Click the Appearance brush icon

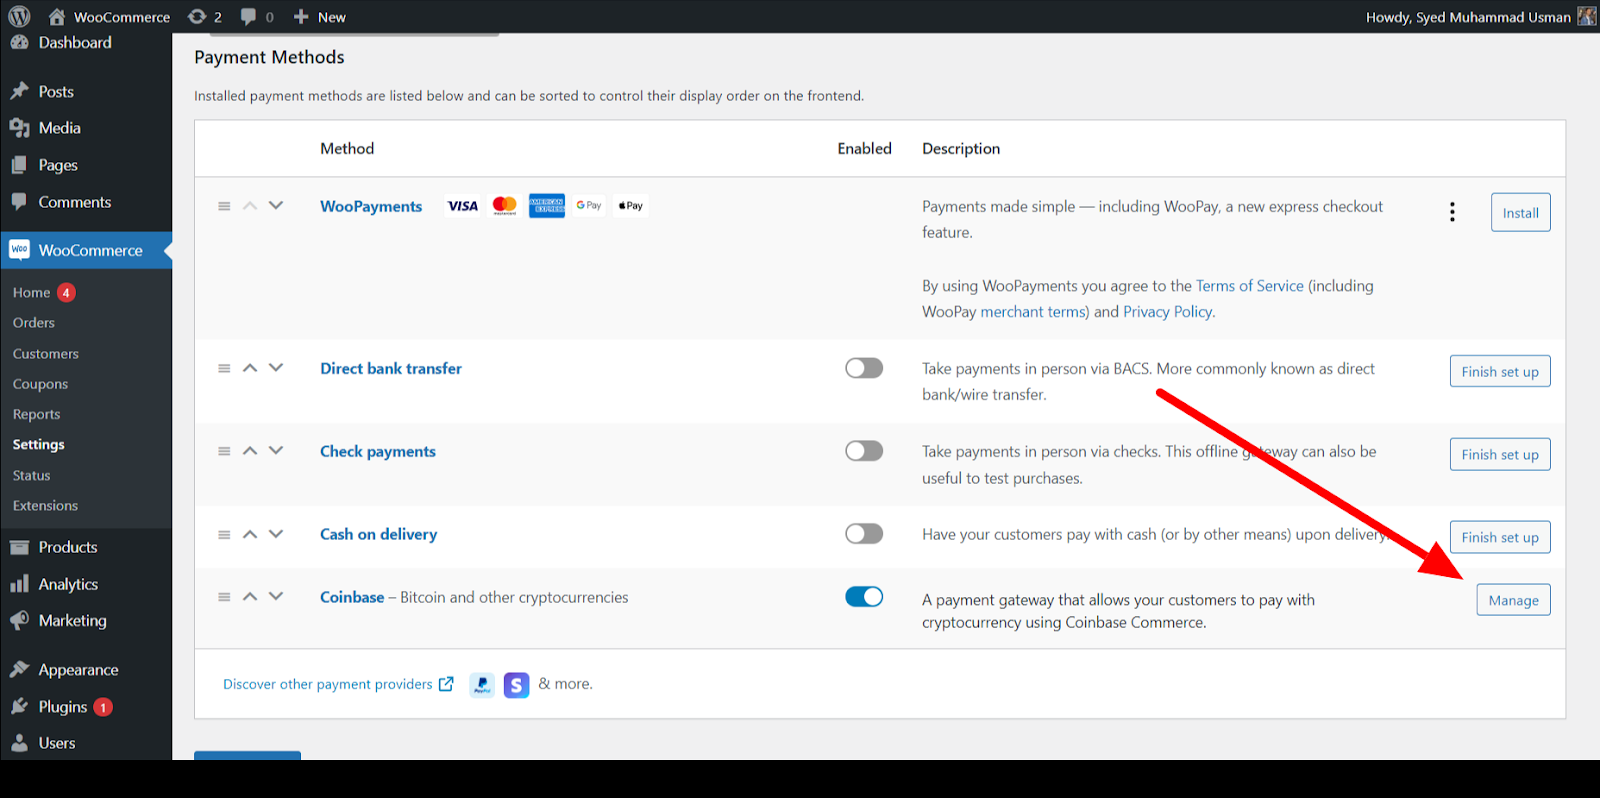click(19, 669)
